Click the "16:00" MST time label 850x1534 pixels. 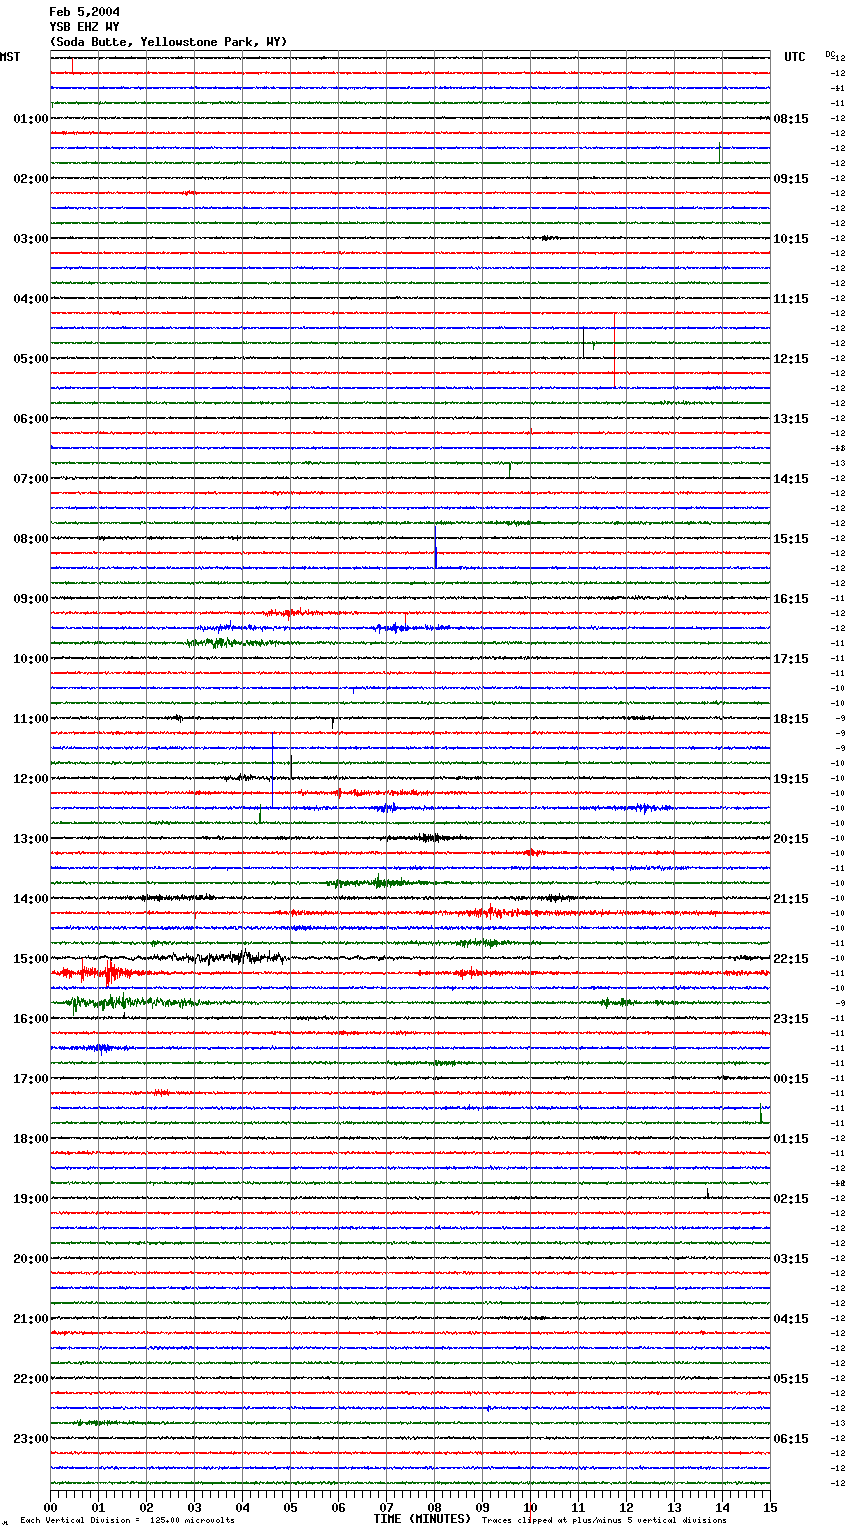30,1019
